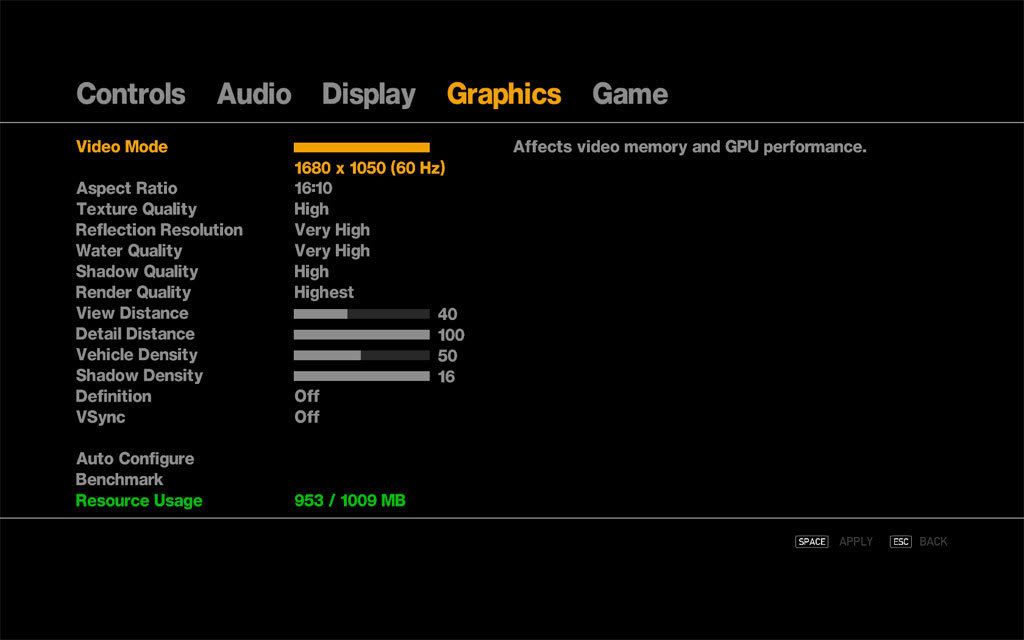The width and height of the screenshot is (1024, 640).
Task: Switch to the Audio tab
Action: pos(254,94)
